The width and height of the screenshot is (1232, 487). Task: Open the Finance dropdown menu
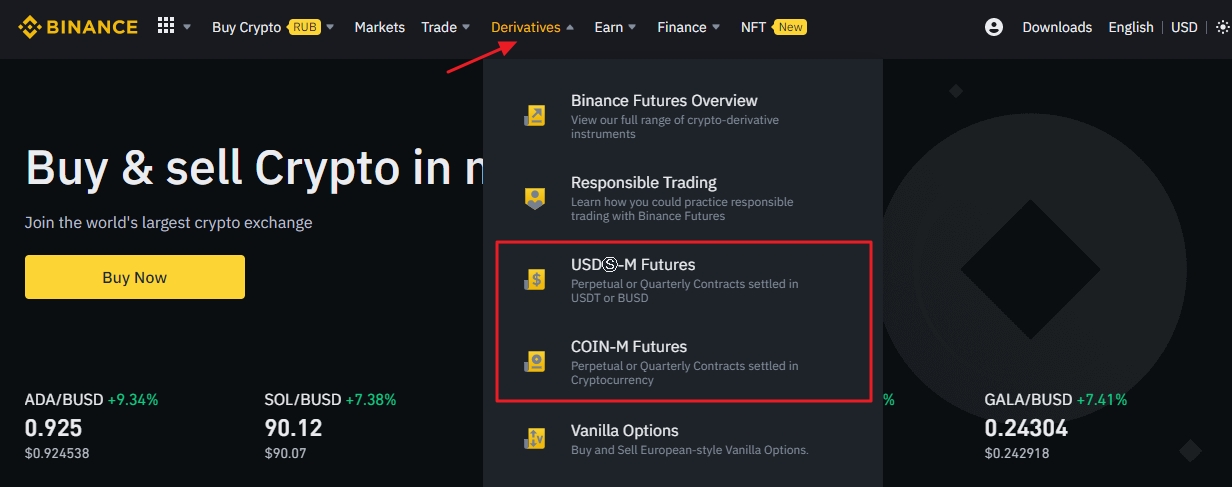[688, 27]
